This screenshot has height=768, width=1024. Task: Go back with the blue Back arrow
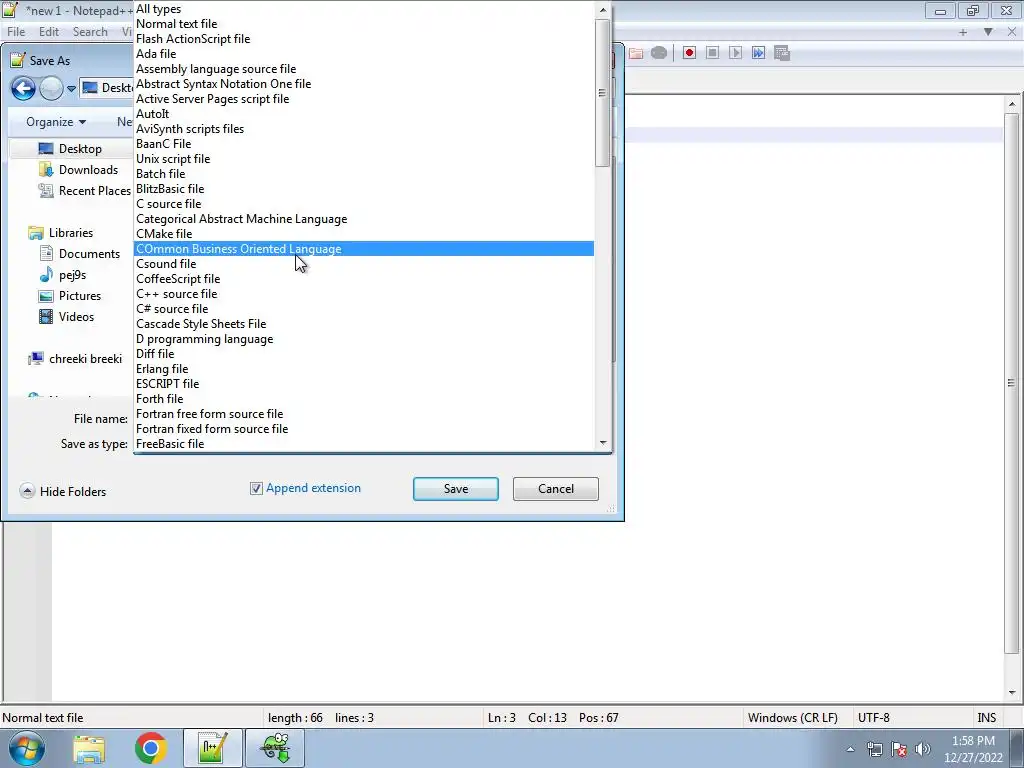click(24, 88)
